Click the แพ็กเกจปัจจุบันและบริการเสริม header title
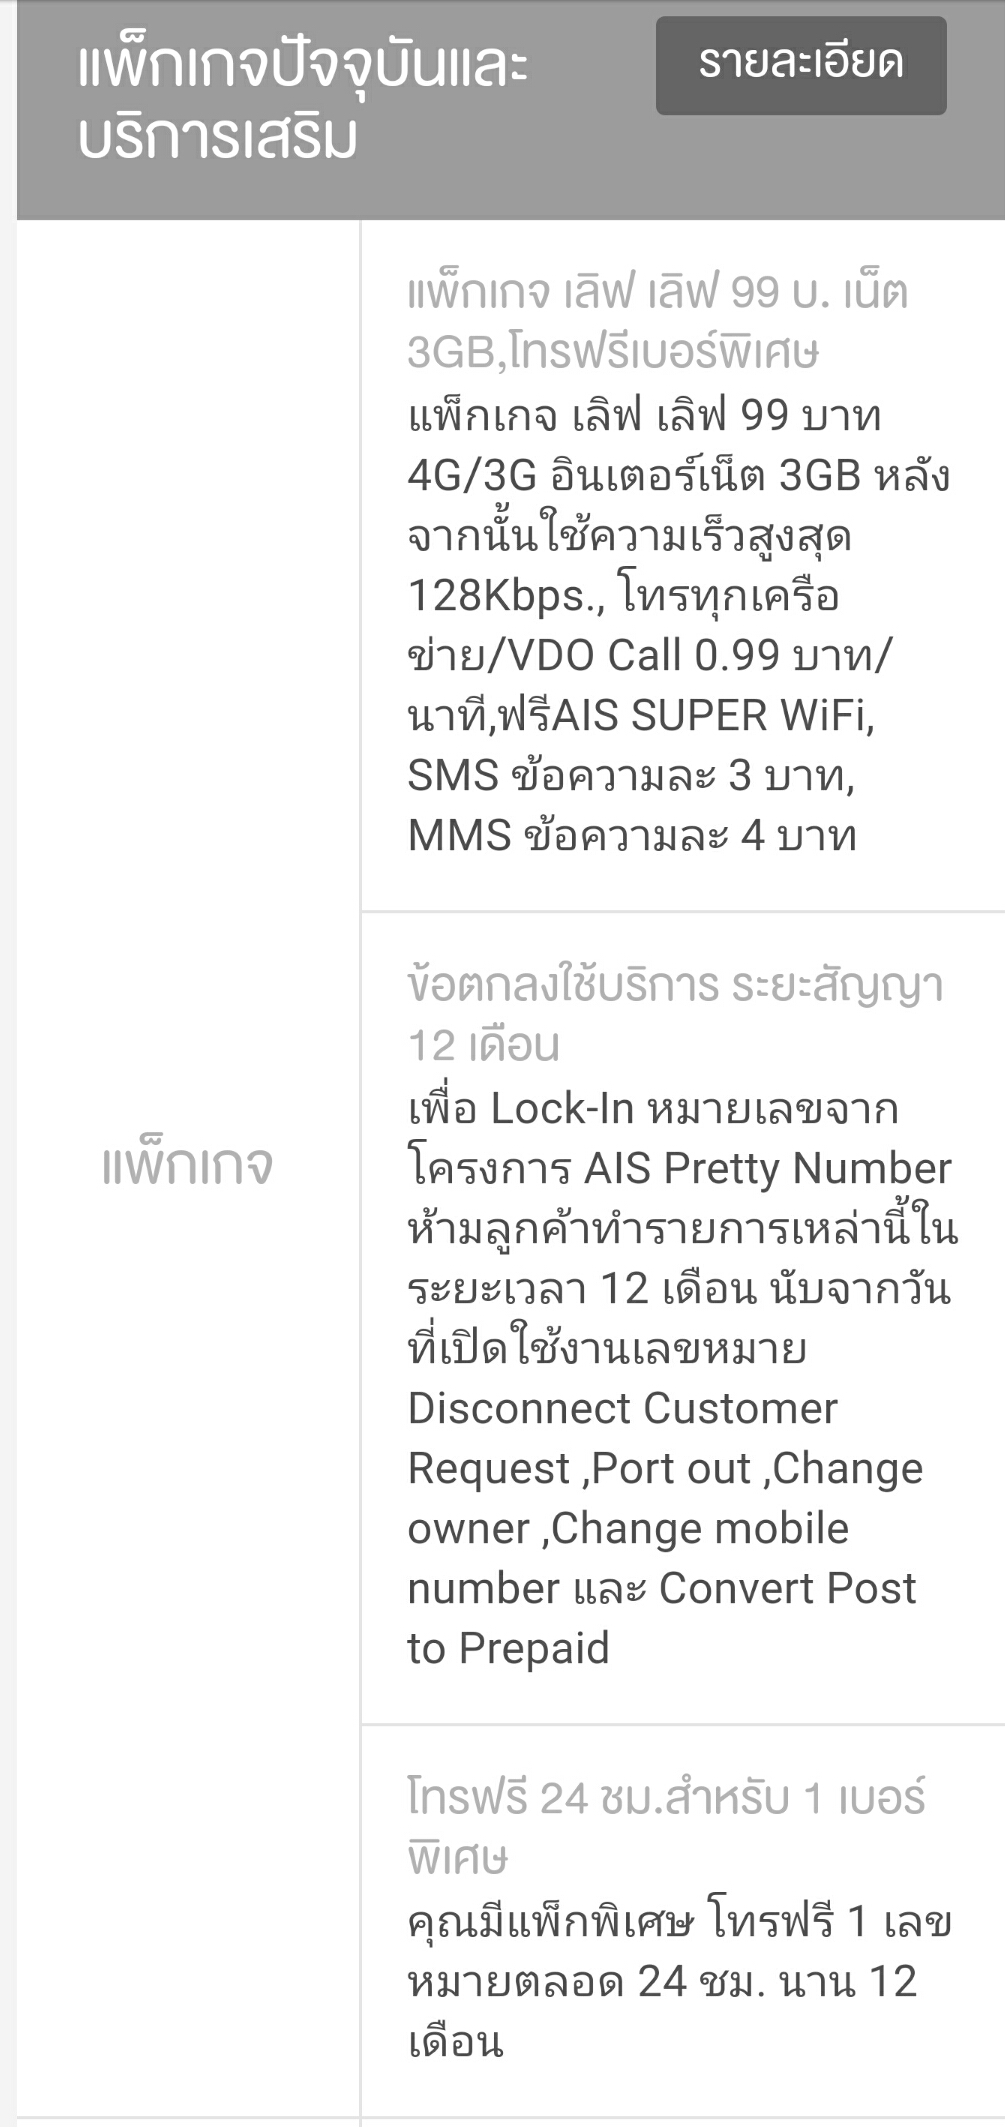The height and width of the screenshot is (2127, 1005). [302, 101]
